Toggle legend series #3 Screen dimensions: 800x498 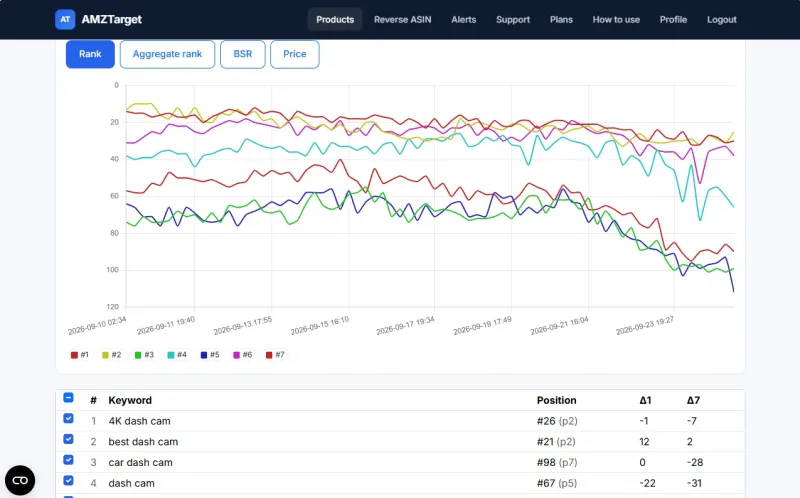(x=144, y=355)
